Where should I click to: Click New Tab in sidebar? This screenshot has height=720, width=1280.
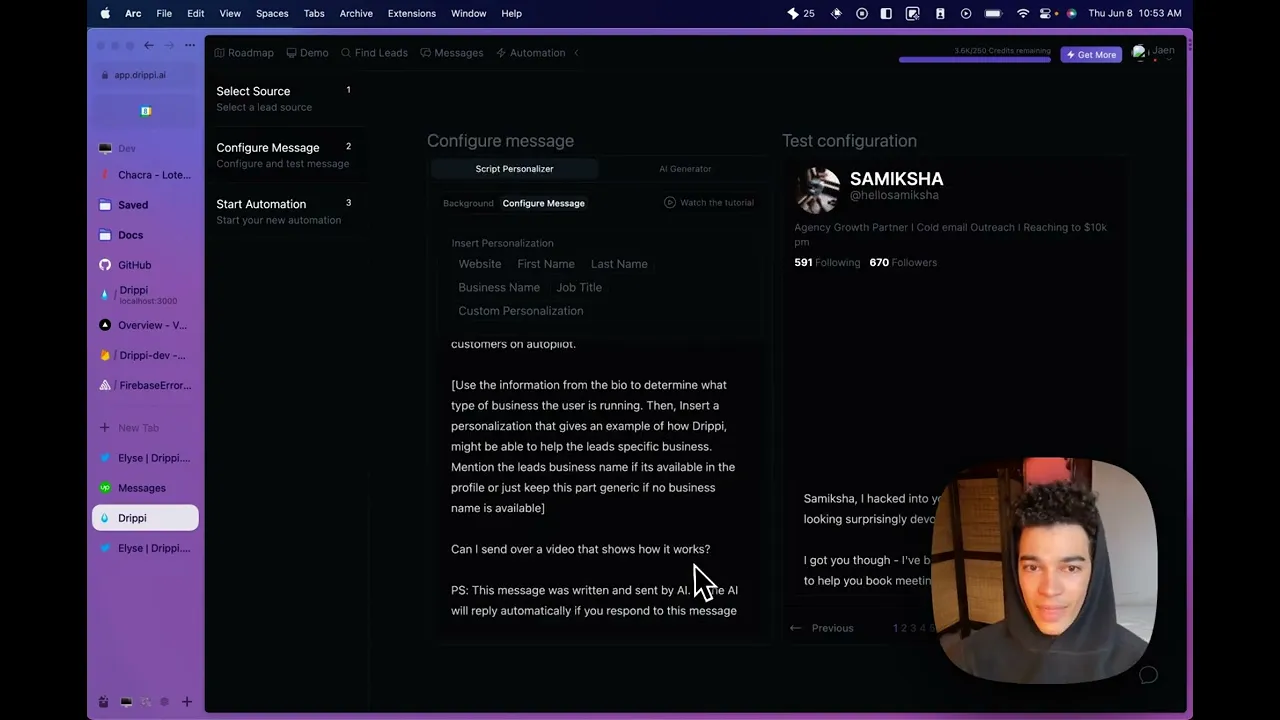pos(146,428)
